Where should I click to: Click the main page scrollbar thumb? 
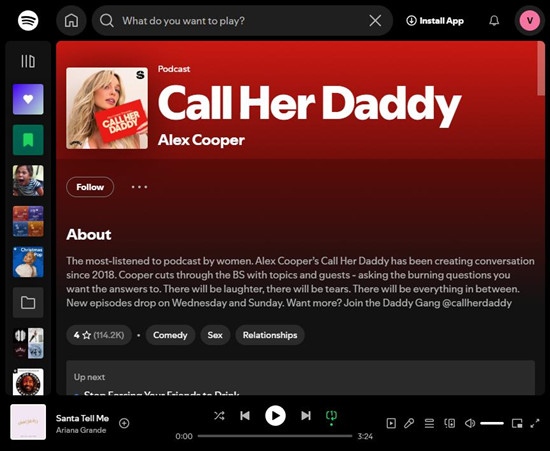541,69
